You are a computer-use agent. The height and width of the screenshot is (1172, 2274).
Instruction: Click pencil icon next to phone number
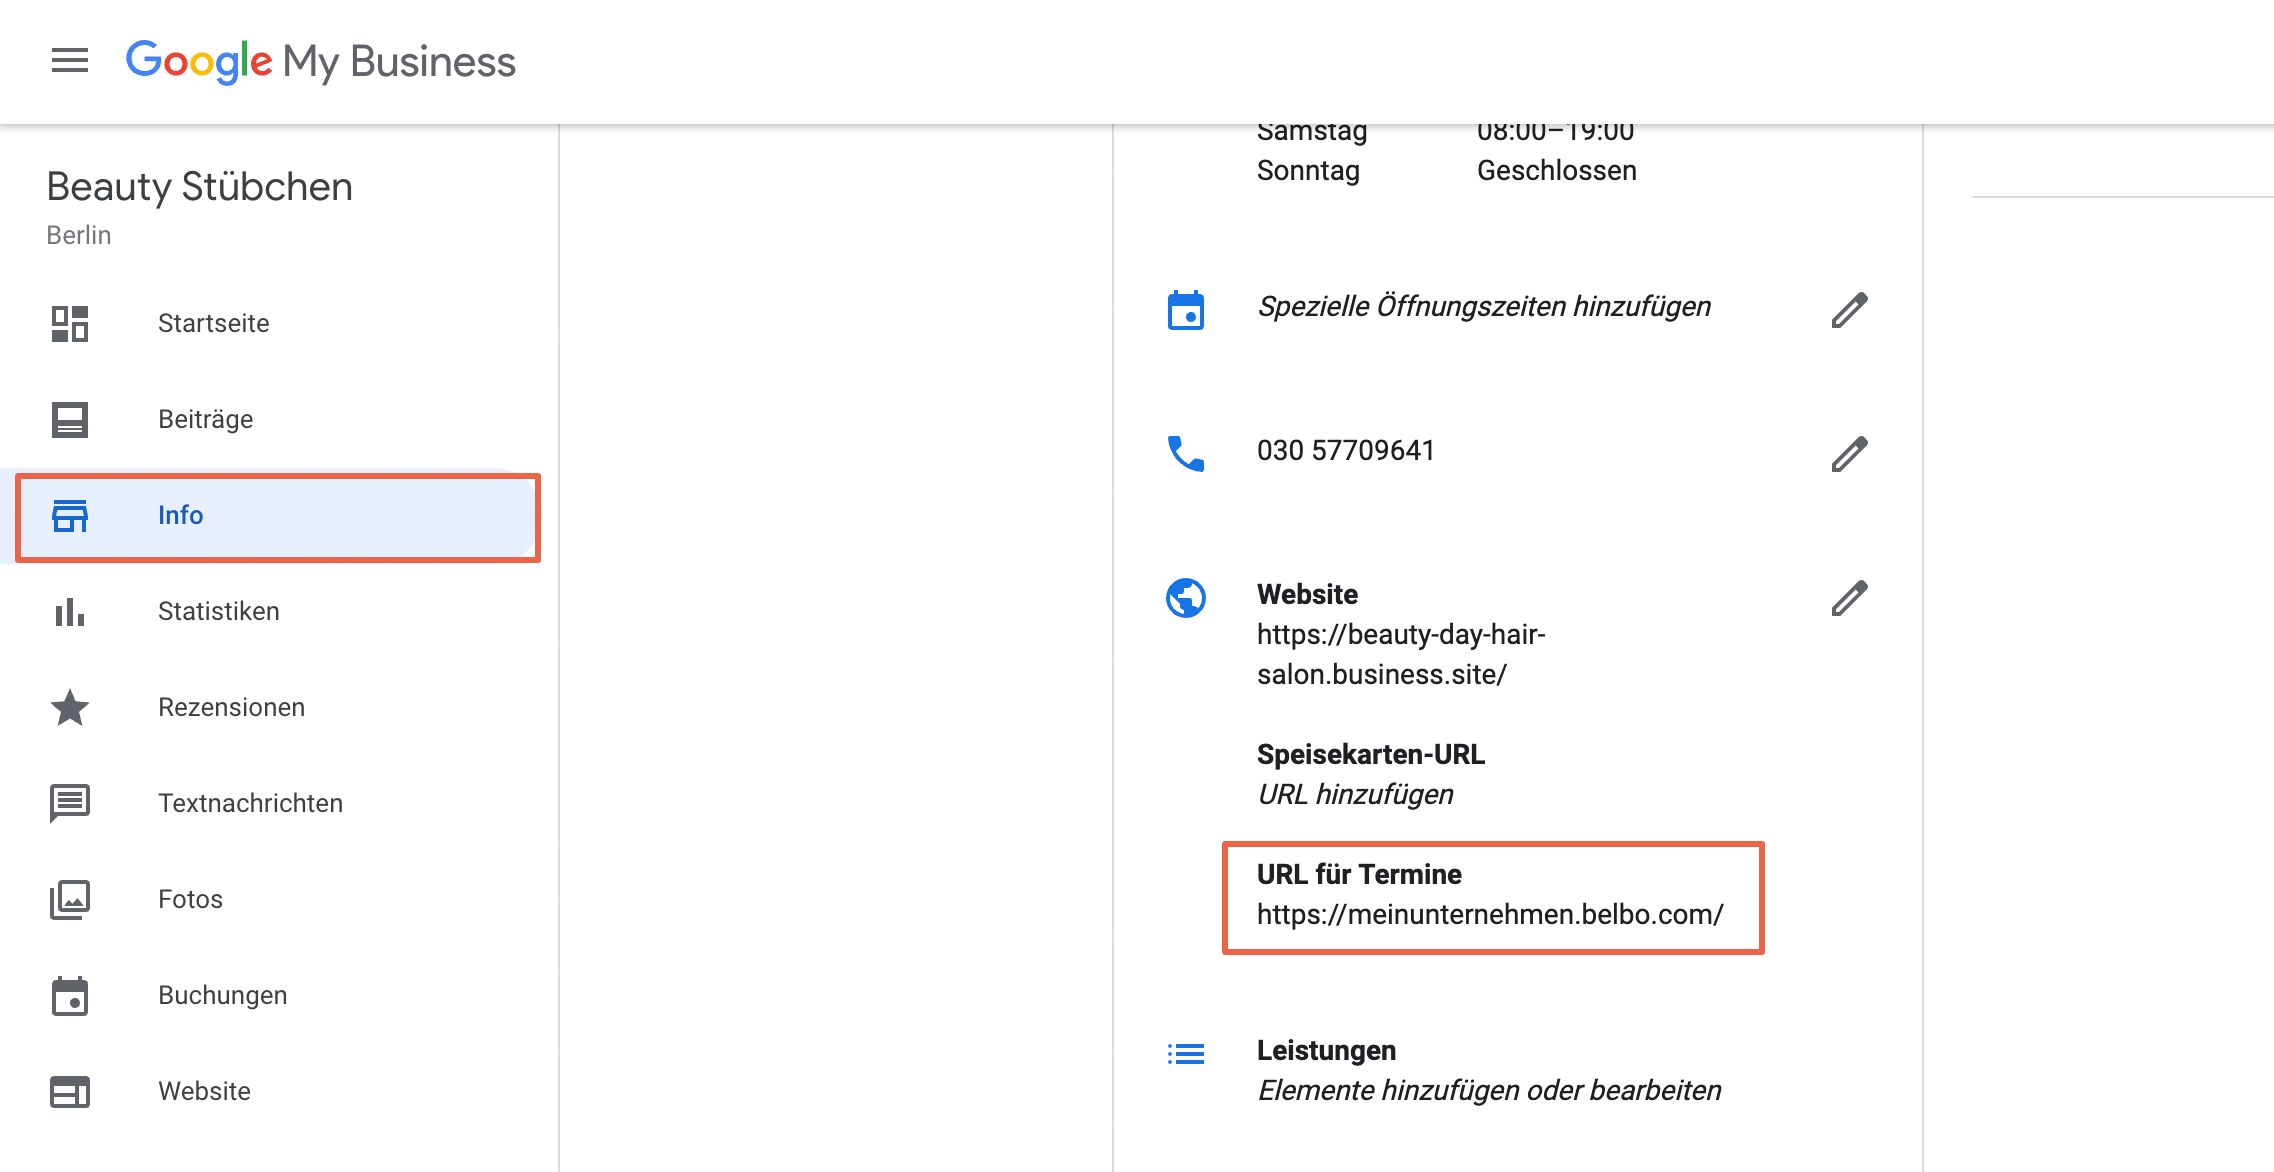pos(1849,454)
